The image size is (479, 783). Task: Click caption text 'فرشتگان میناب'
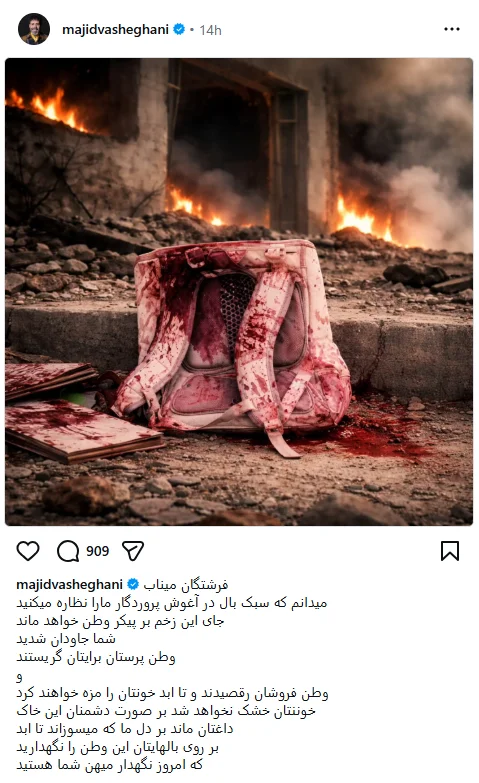click(x=186, y=584)
